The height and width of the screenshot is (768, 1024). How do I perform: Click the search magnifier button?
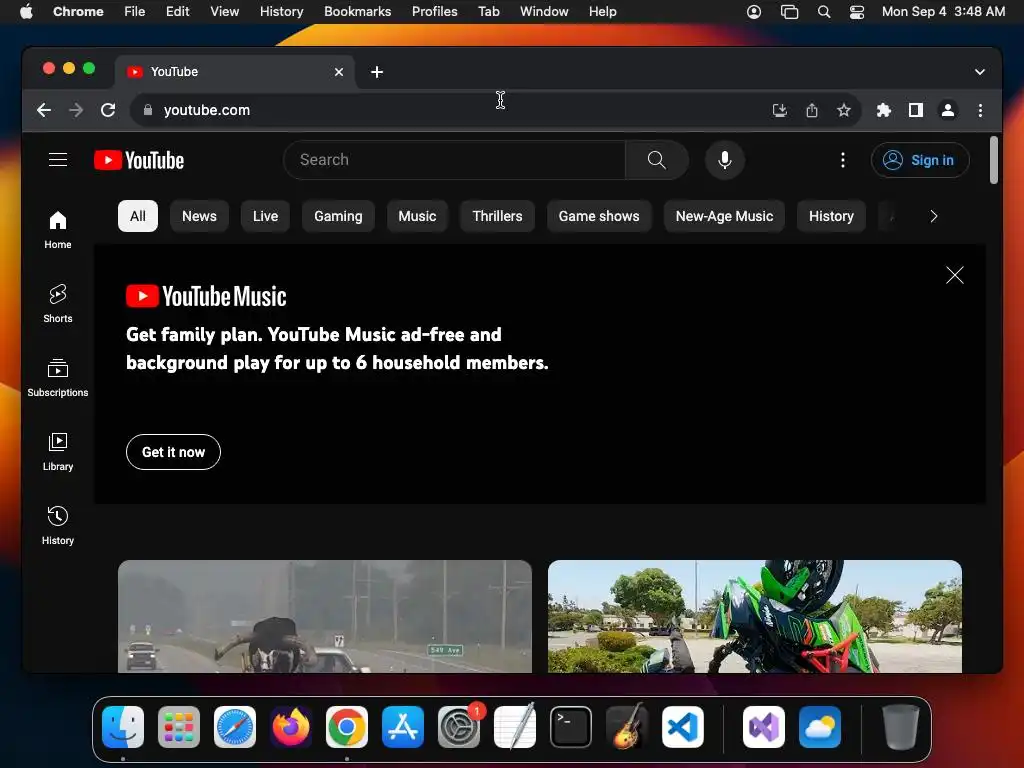pos(656,160)
